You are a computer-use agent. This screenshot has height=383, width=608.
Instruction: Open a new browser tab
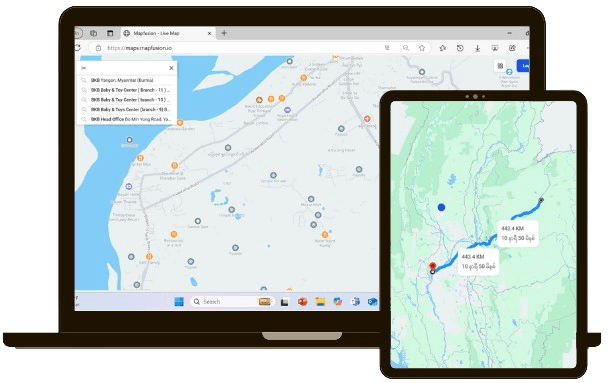click(x=224, y=33)
